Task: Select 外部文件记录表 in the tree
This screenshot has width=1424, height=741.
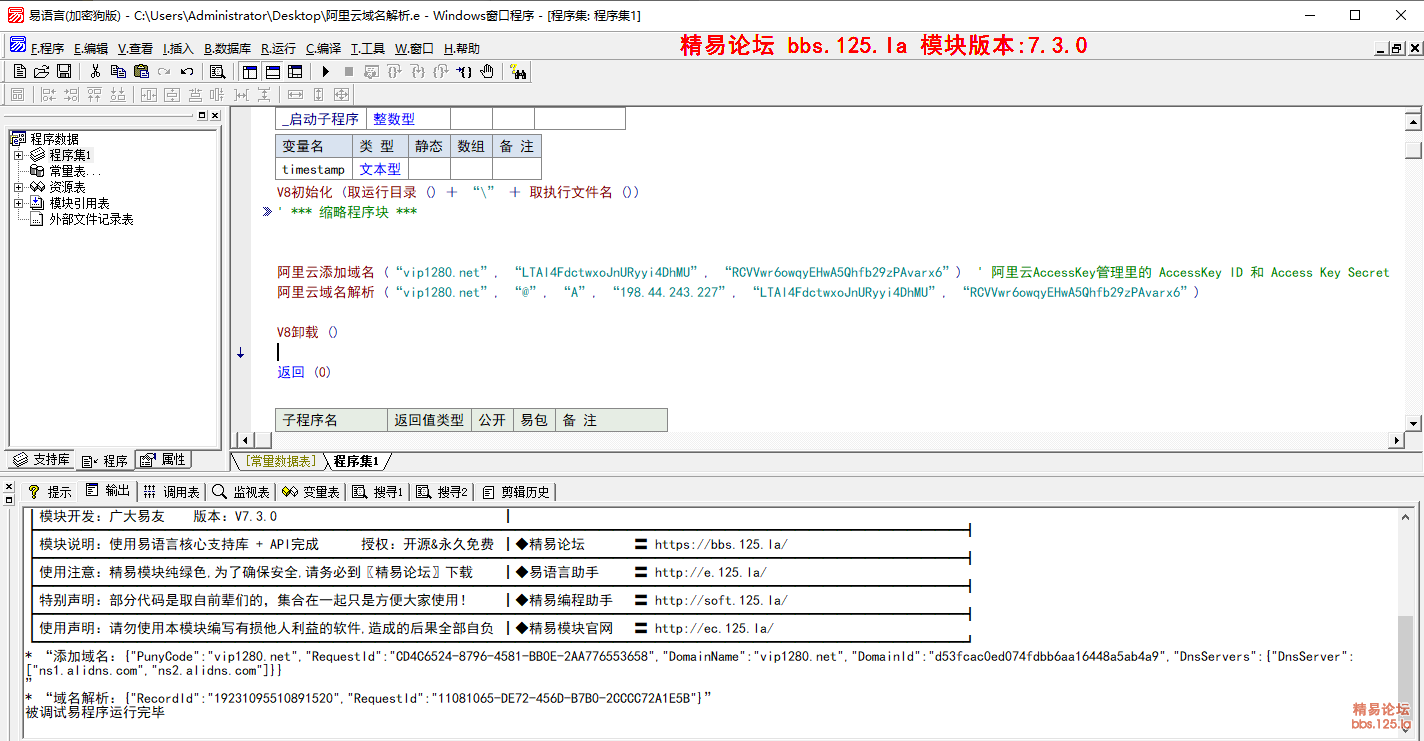Action: [91, 219]
